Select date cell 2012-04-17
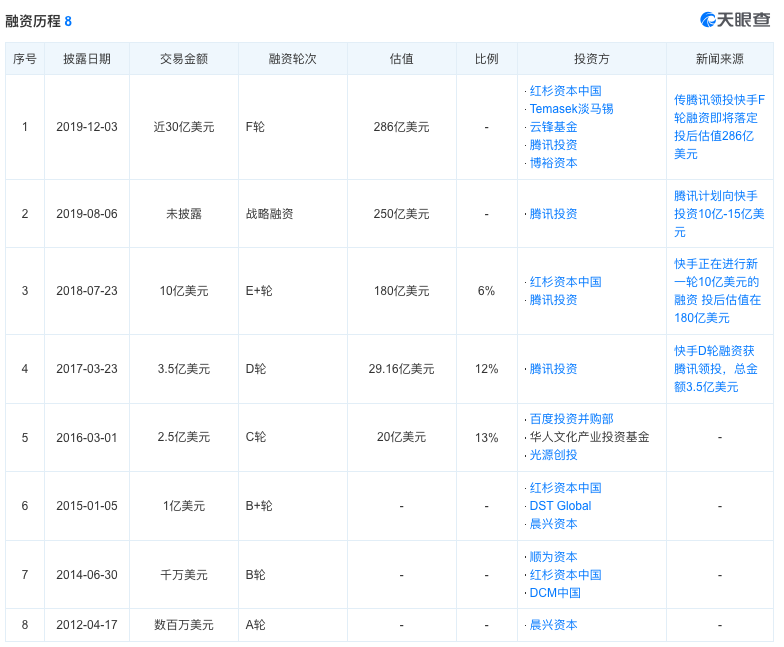 coord(87,625)
